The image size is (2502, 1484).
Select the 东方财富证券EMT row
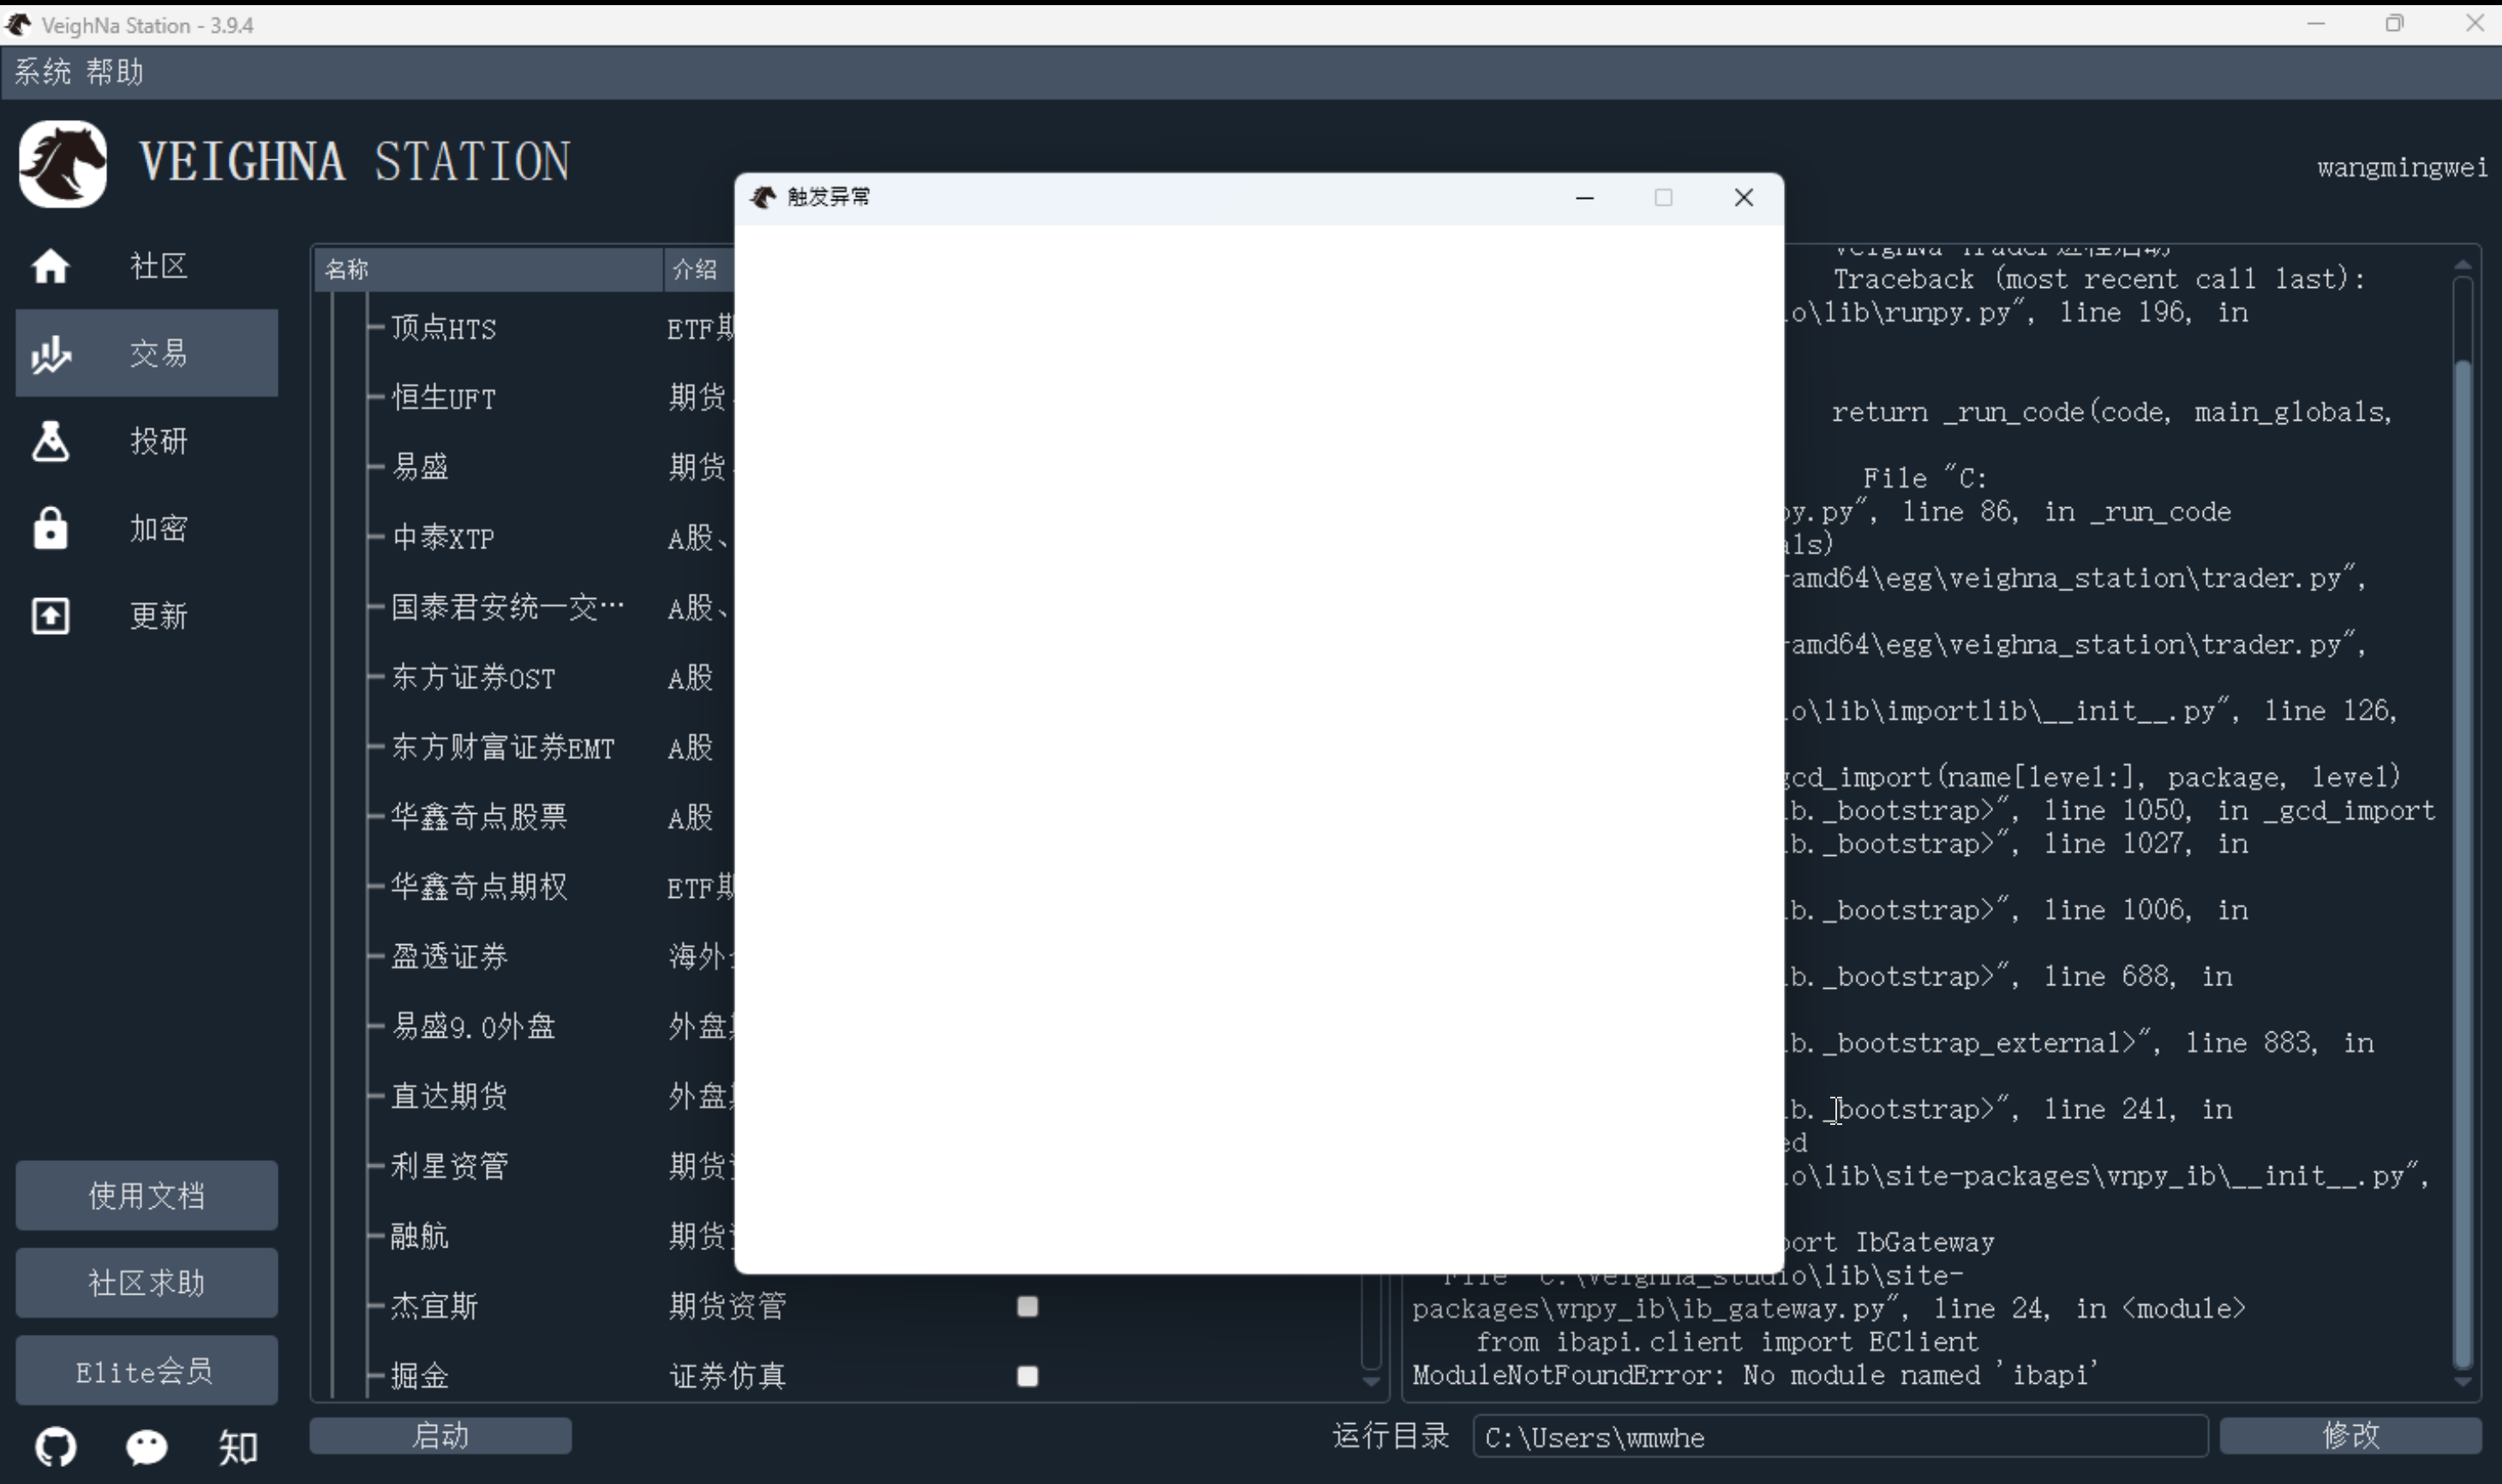[x=503, y=748]
